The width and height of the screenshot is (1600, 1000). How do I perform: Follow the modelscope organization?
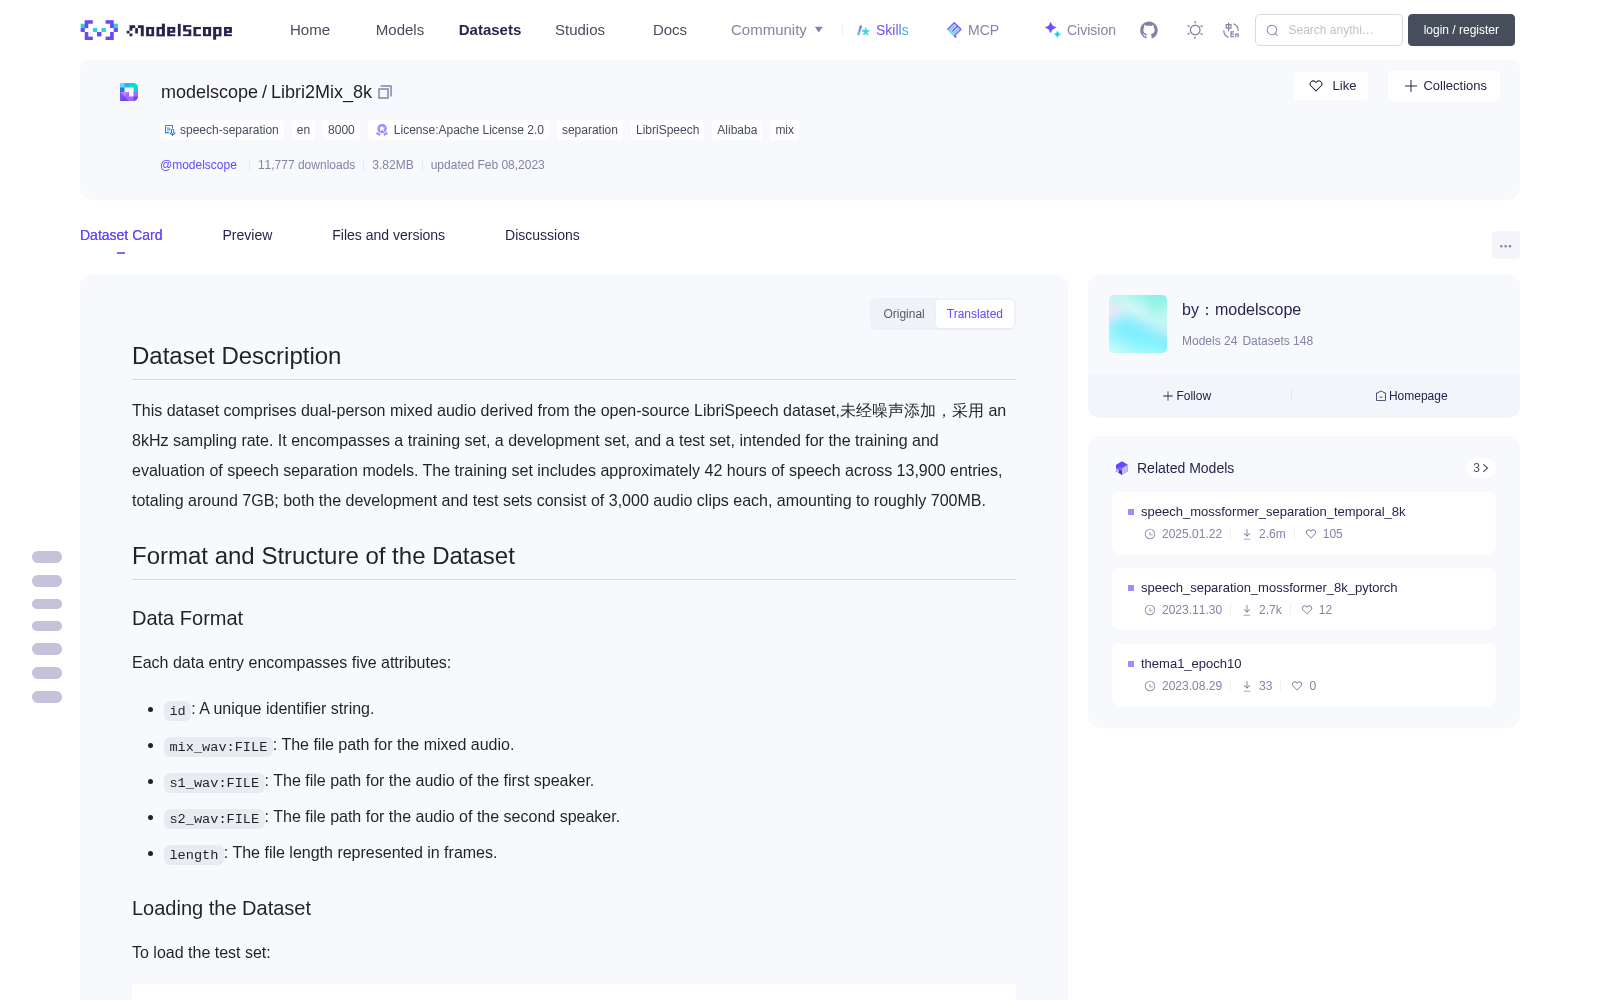[x=1187, y=396]
